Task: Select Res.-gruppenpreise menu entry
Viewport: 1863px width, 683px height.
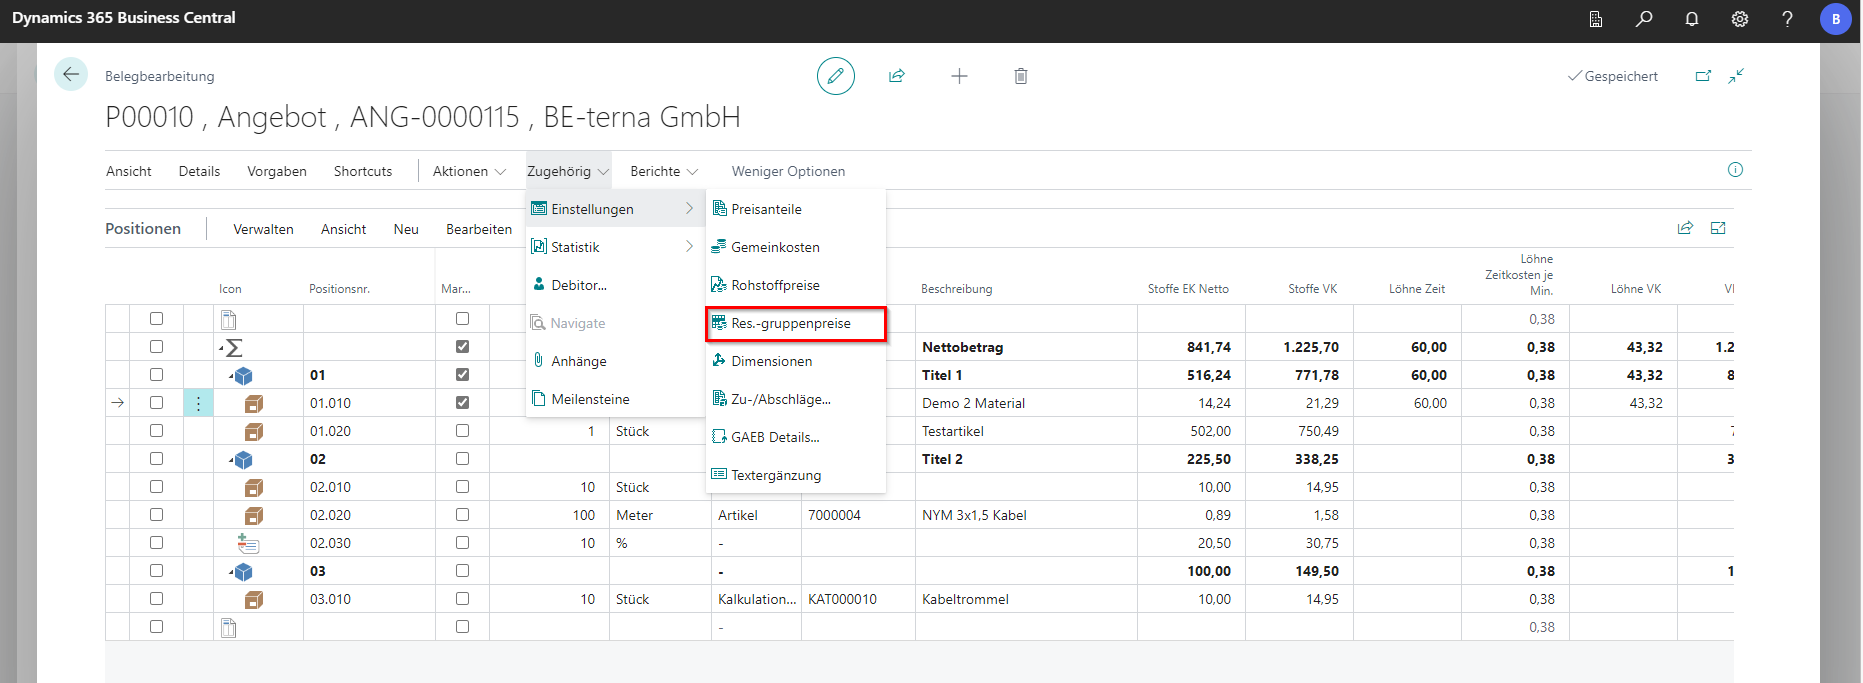Action: (x=790, y=323)
